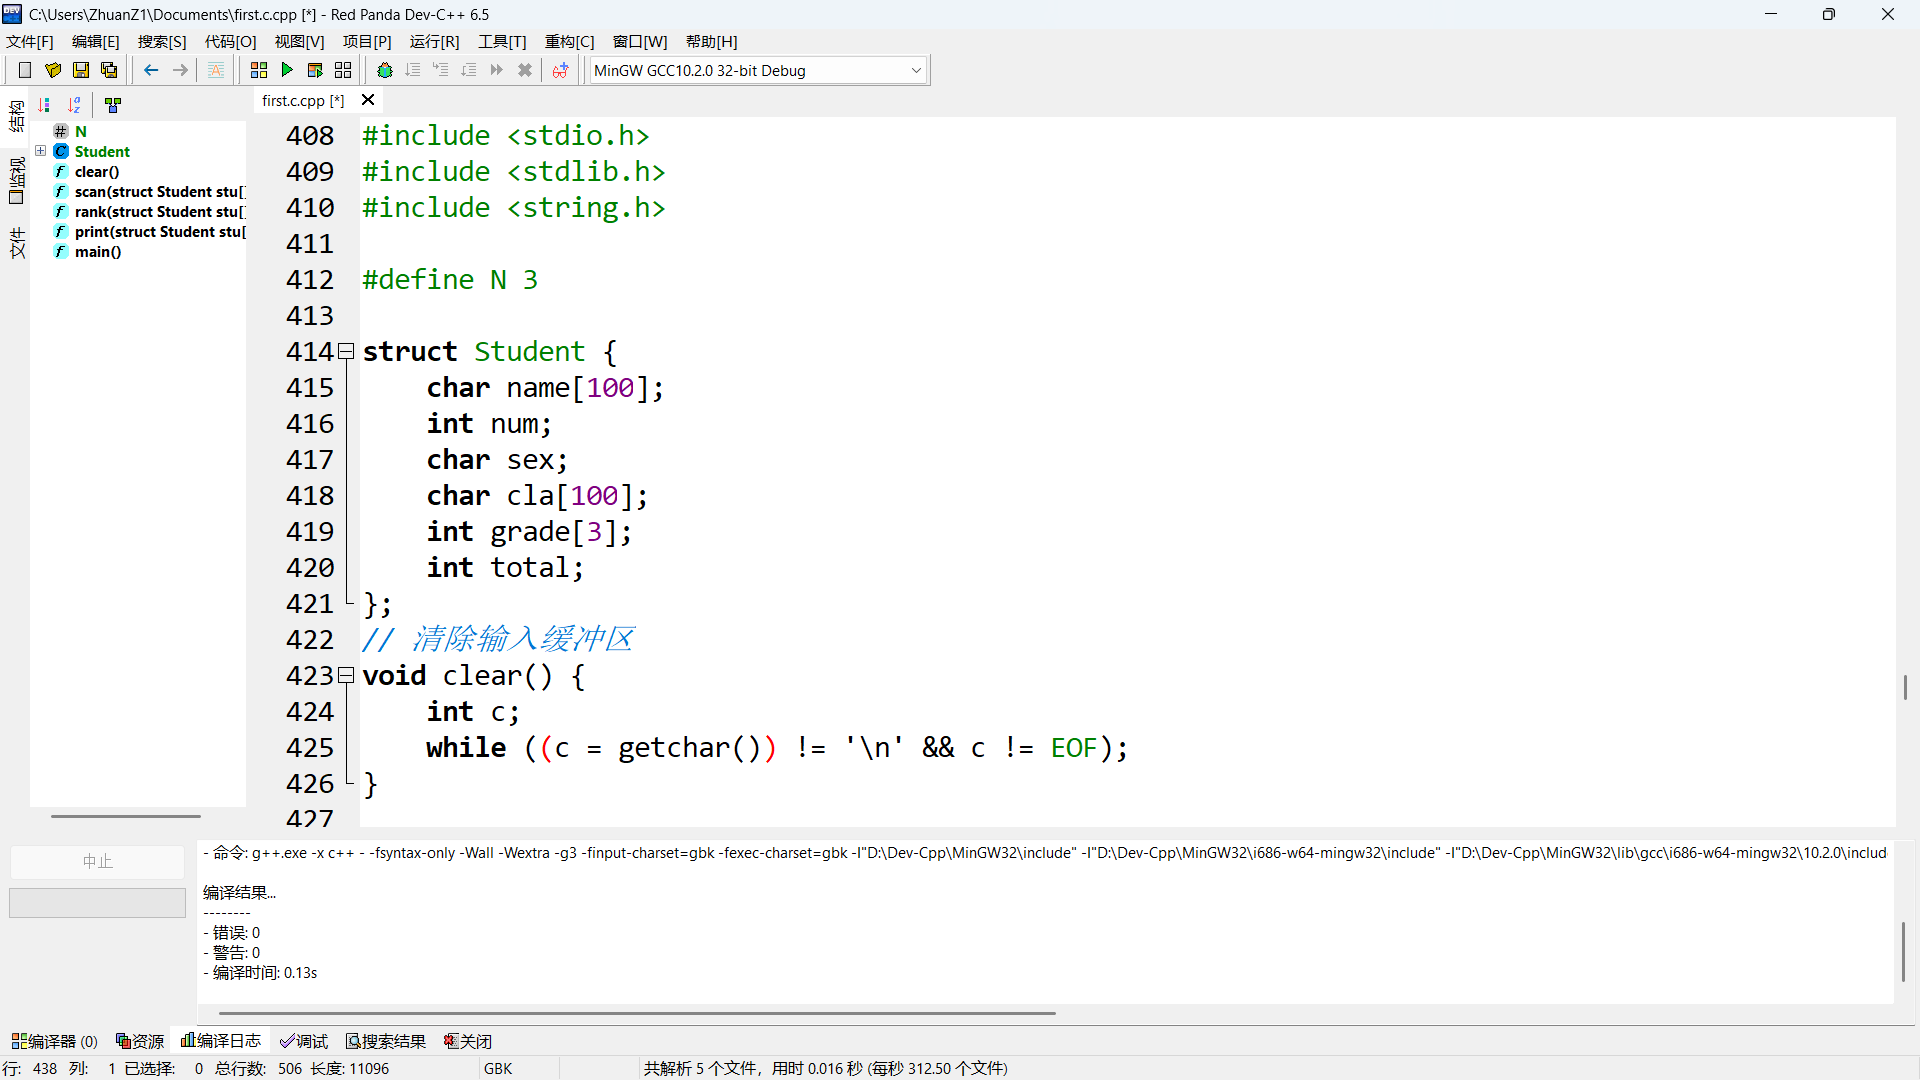This screenshot has width=1920, height=1080.
Task: Click the compile log horizontal scrollbar
Action: click(x=637, y=1013)
